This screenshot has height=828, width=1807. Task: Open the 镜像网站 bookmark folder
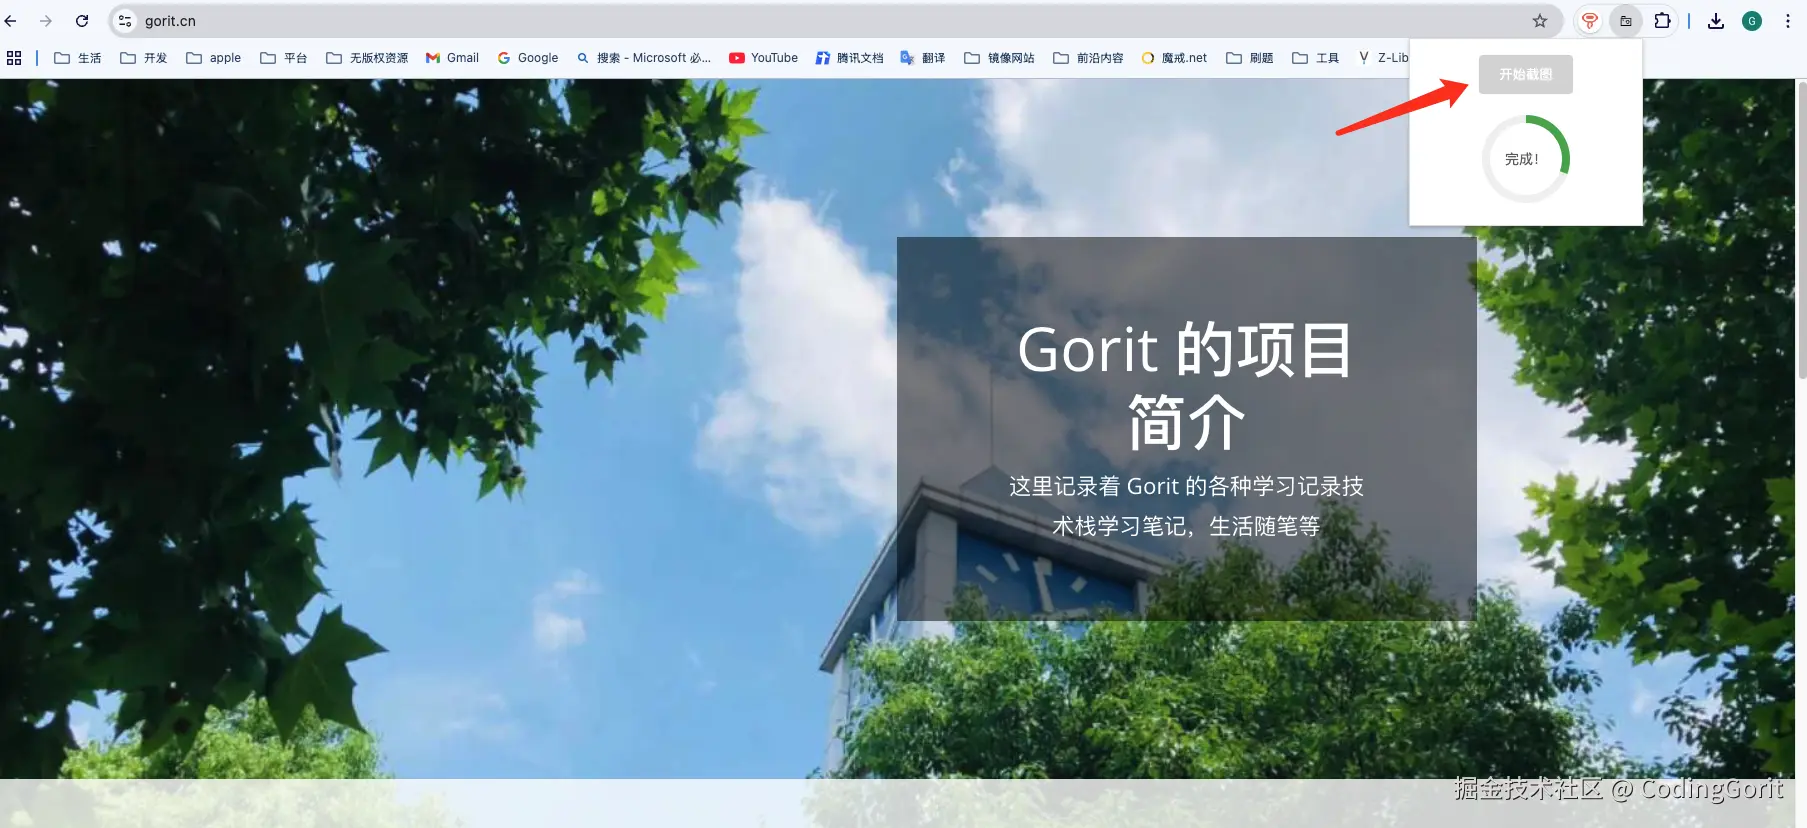pyautogui.click(x=999, y=58)
